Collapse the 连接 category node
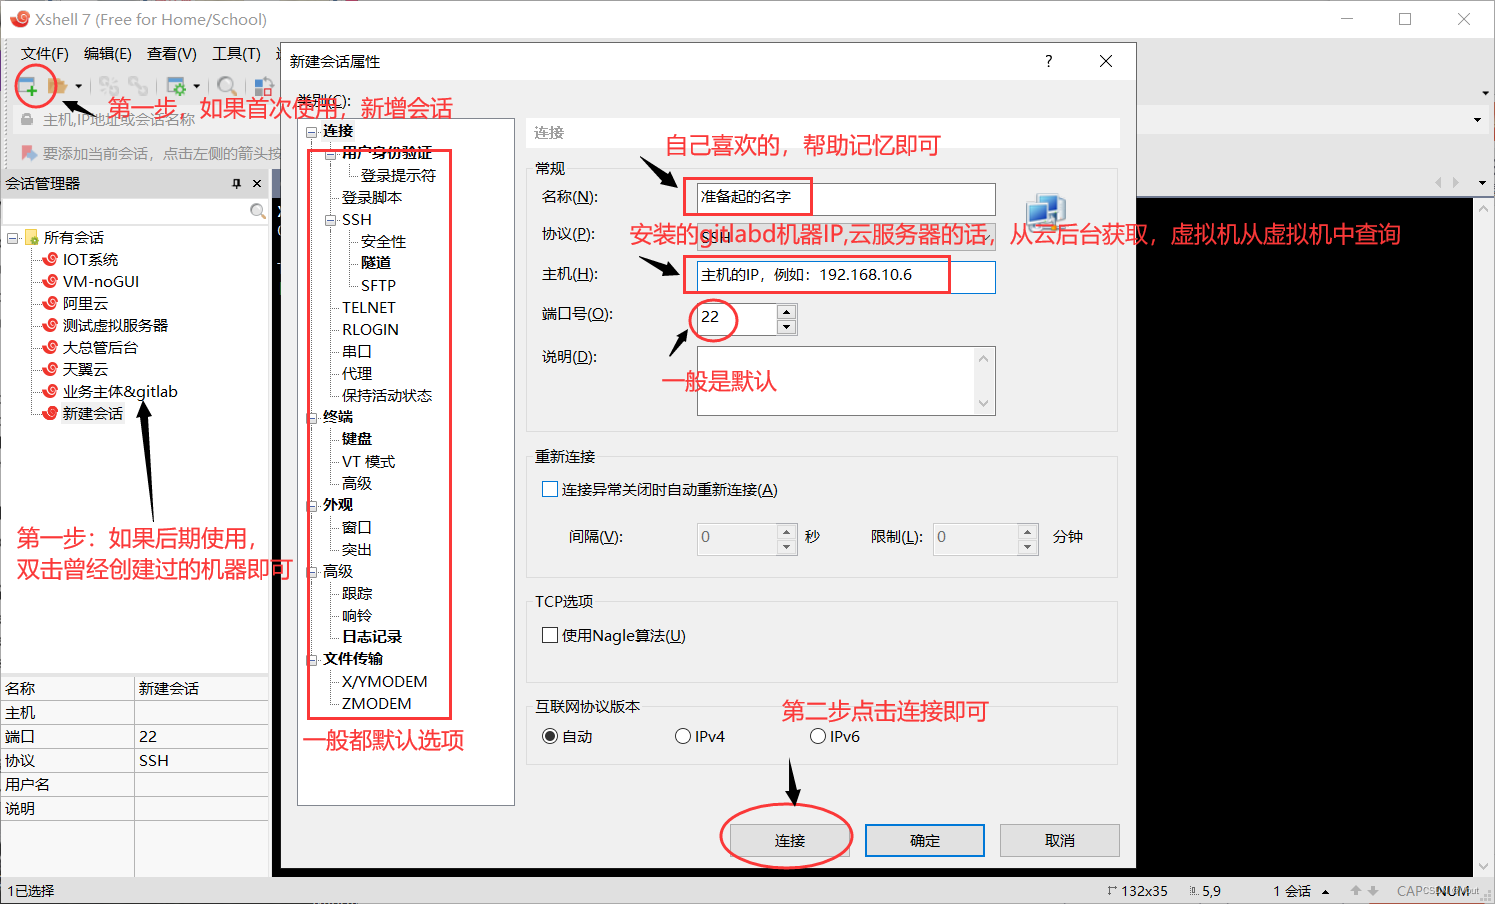This screenshot has height=904, width=1495. (311, 132)
